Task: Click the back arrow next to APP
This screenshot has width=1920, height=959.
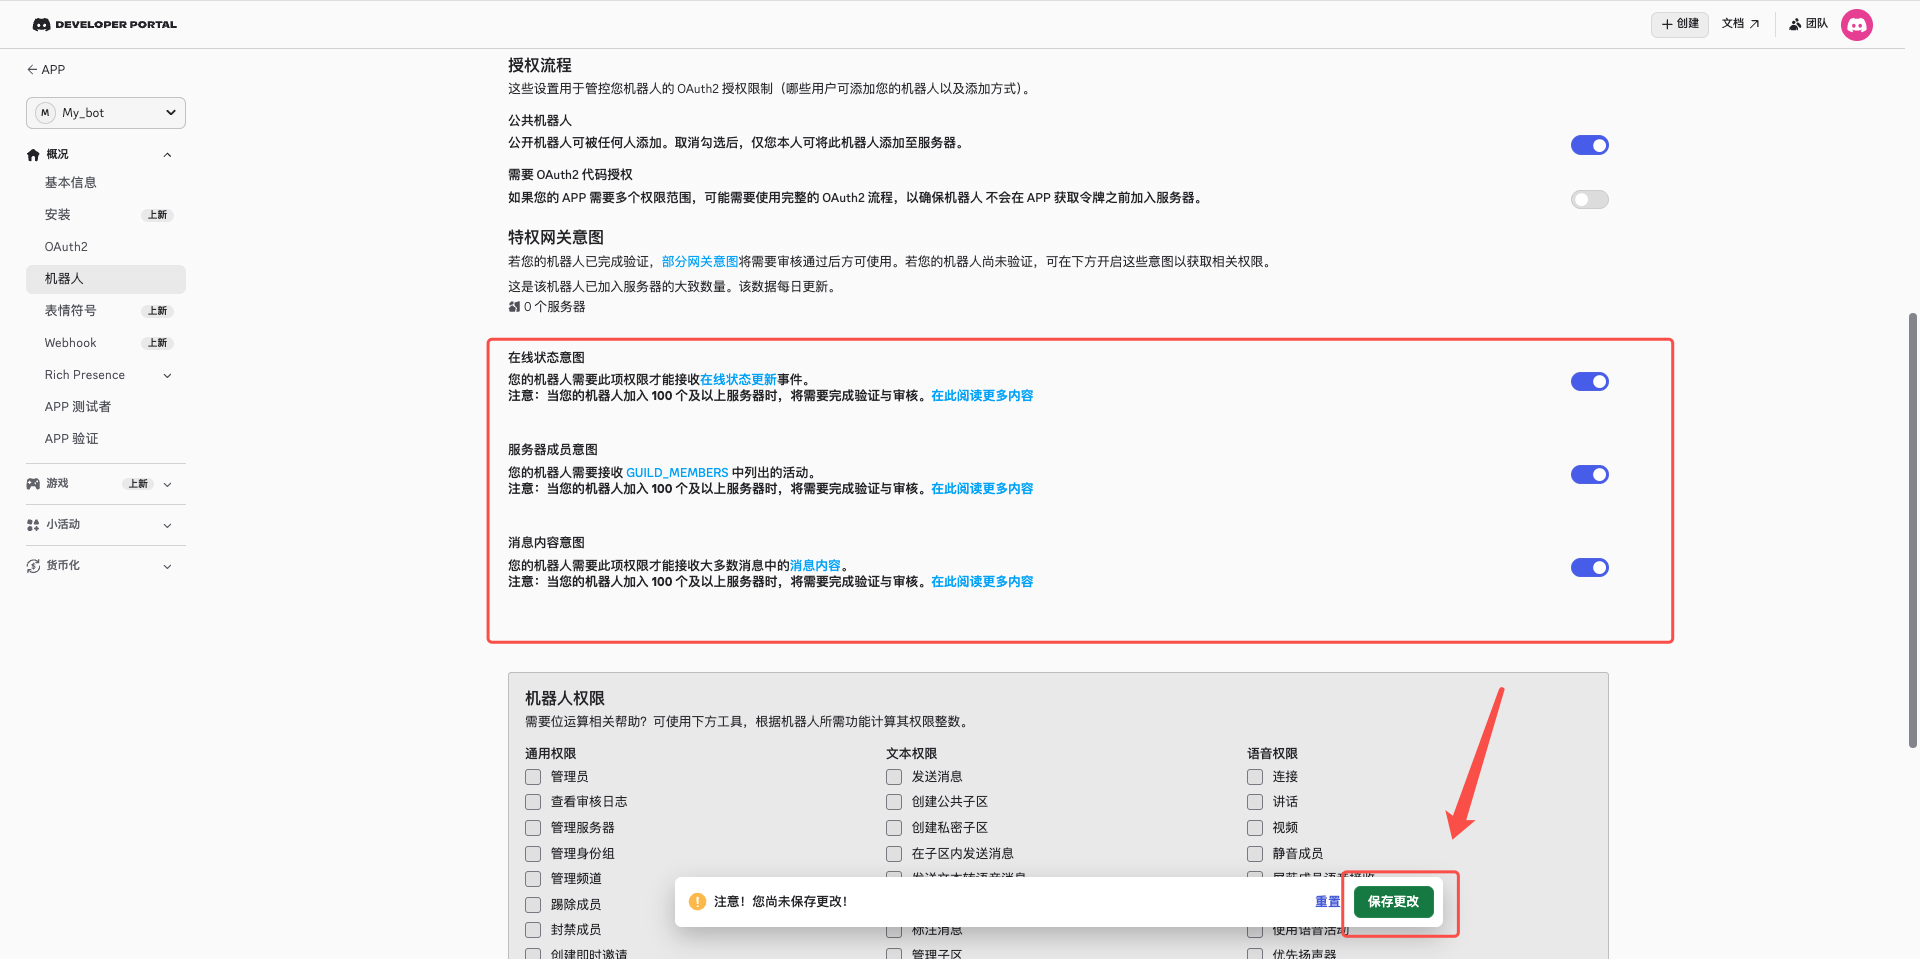Action: (32, 70)
